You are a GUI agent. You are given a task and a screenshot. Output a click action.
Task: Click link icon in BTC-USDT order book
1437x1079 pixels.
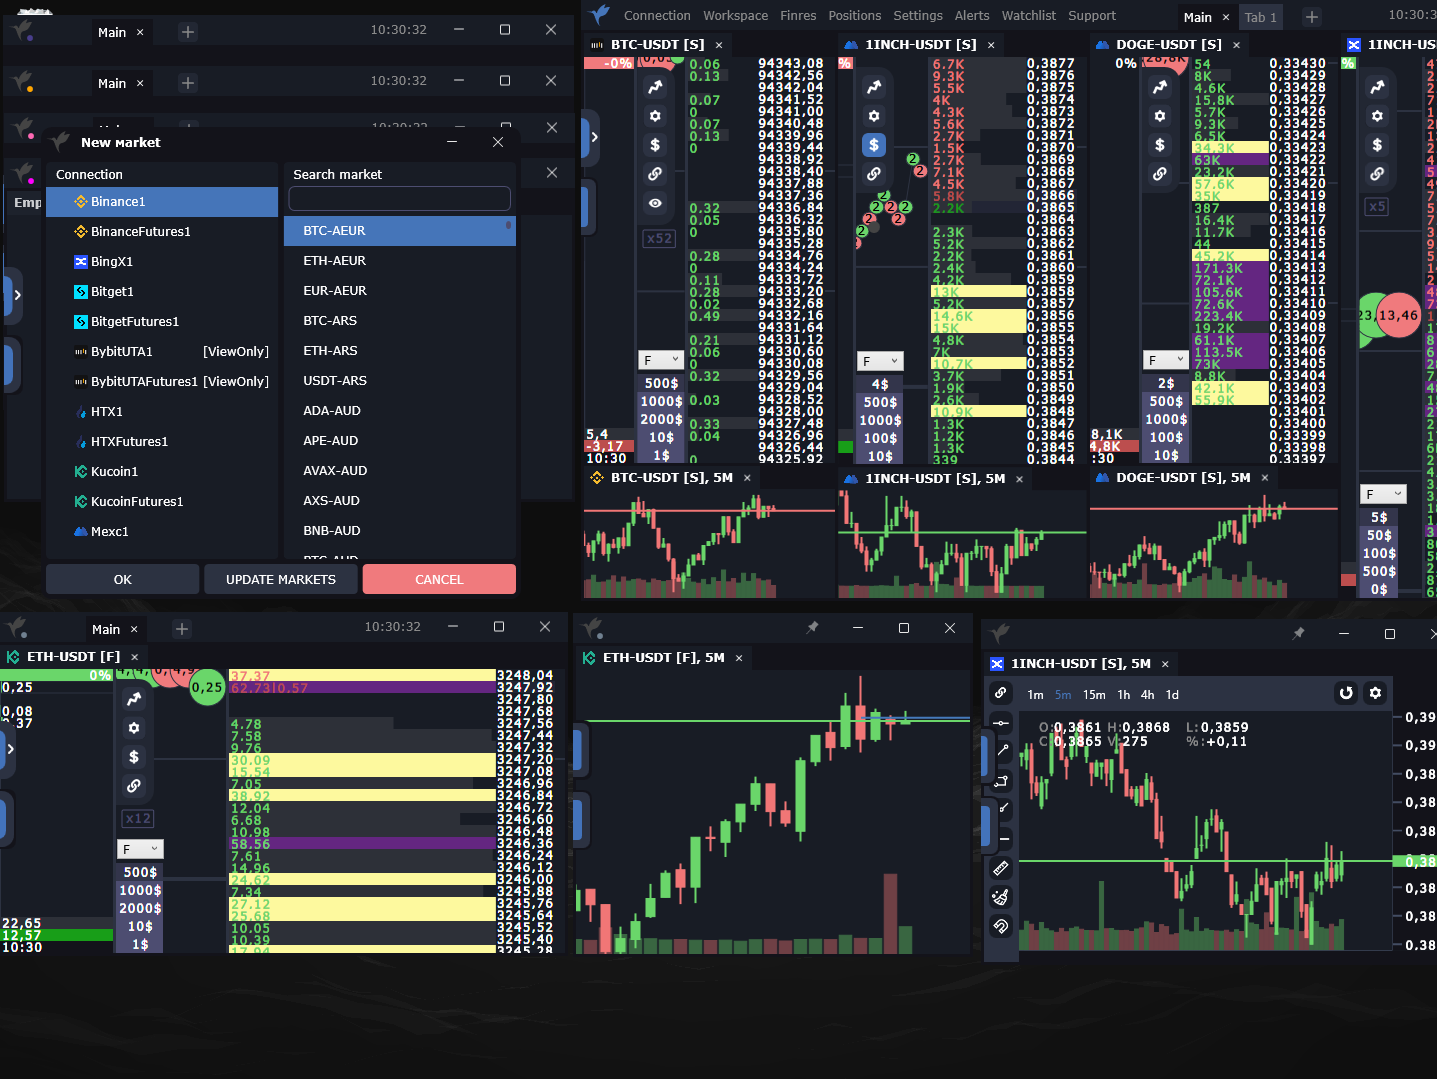655,174
